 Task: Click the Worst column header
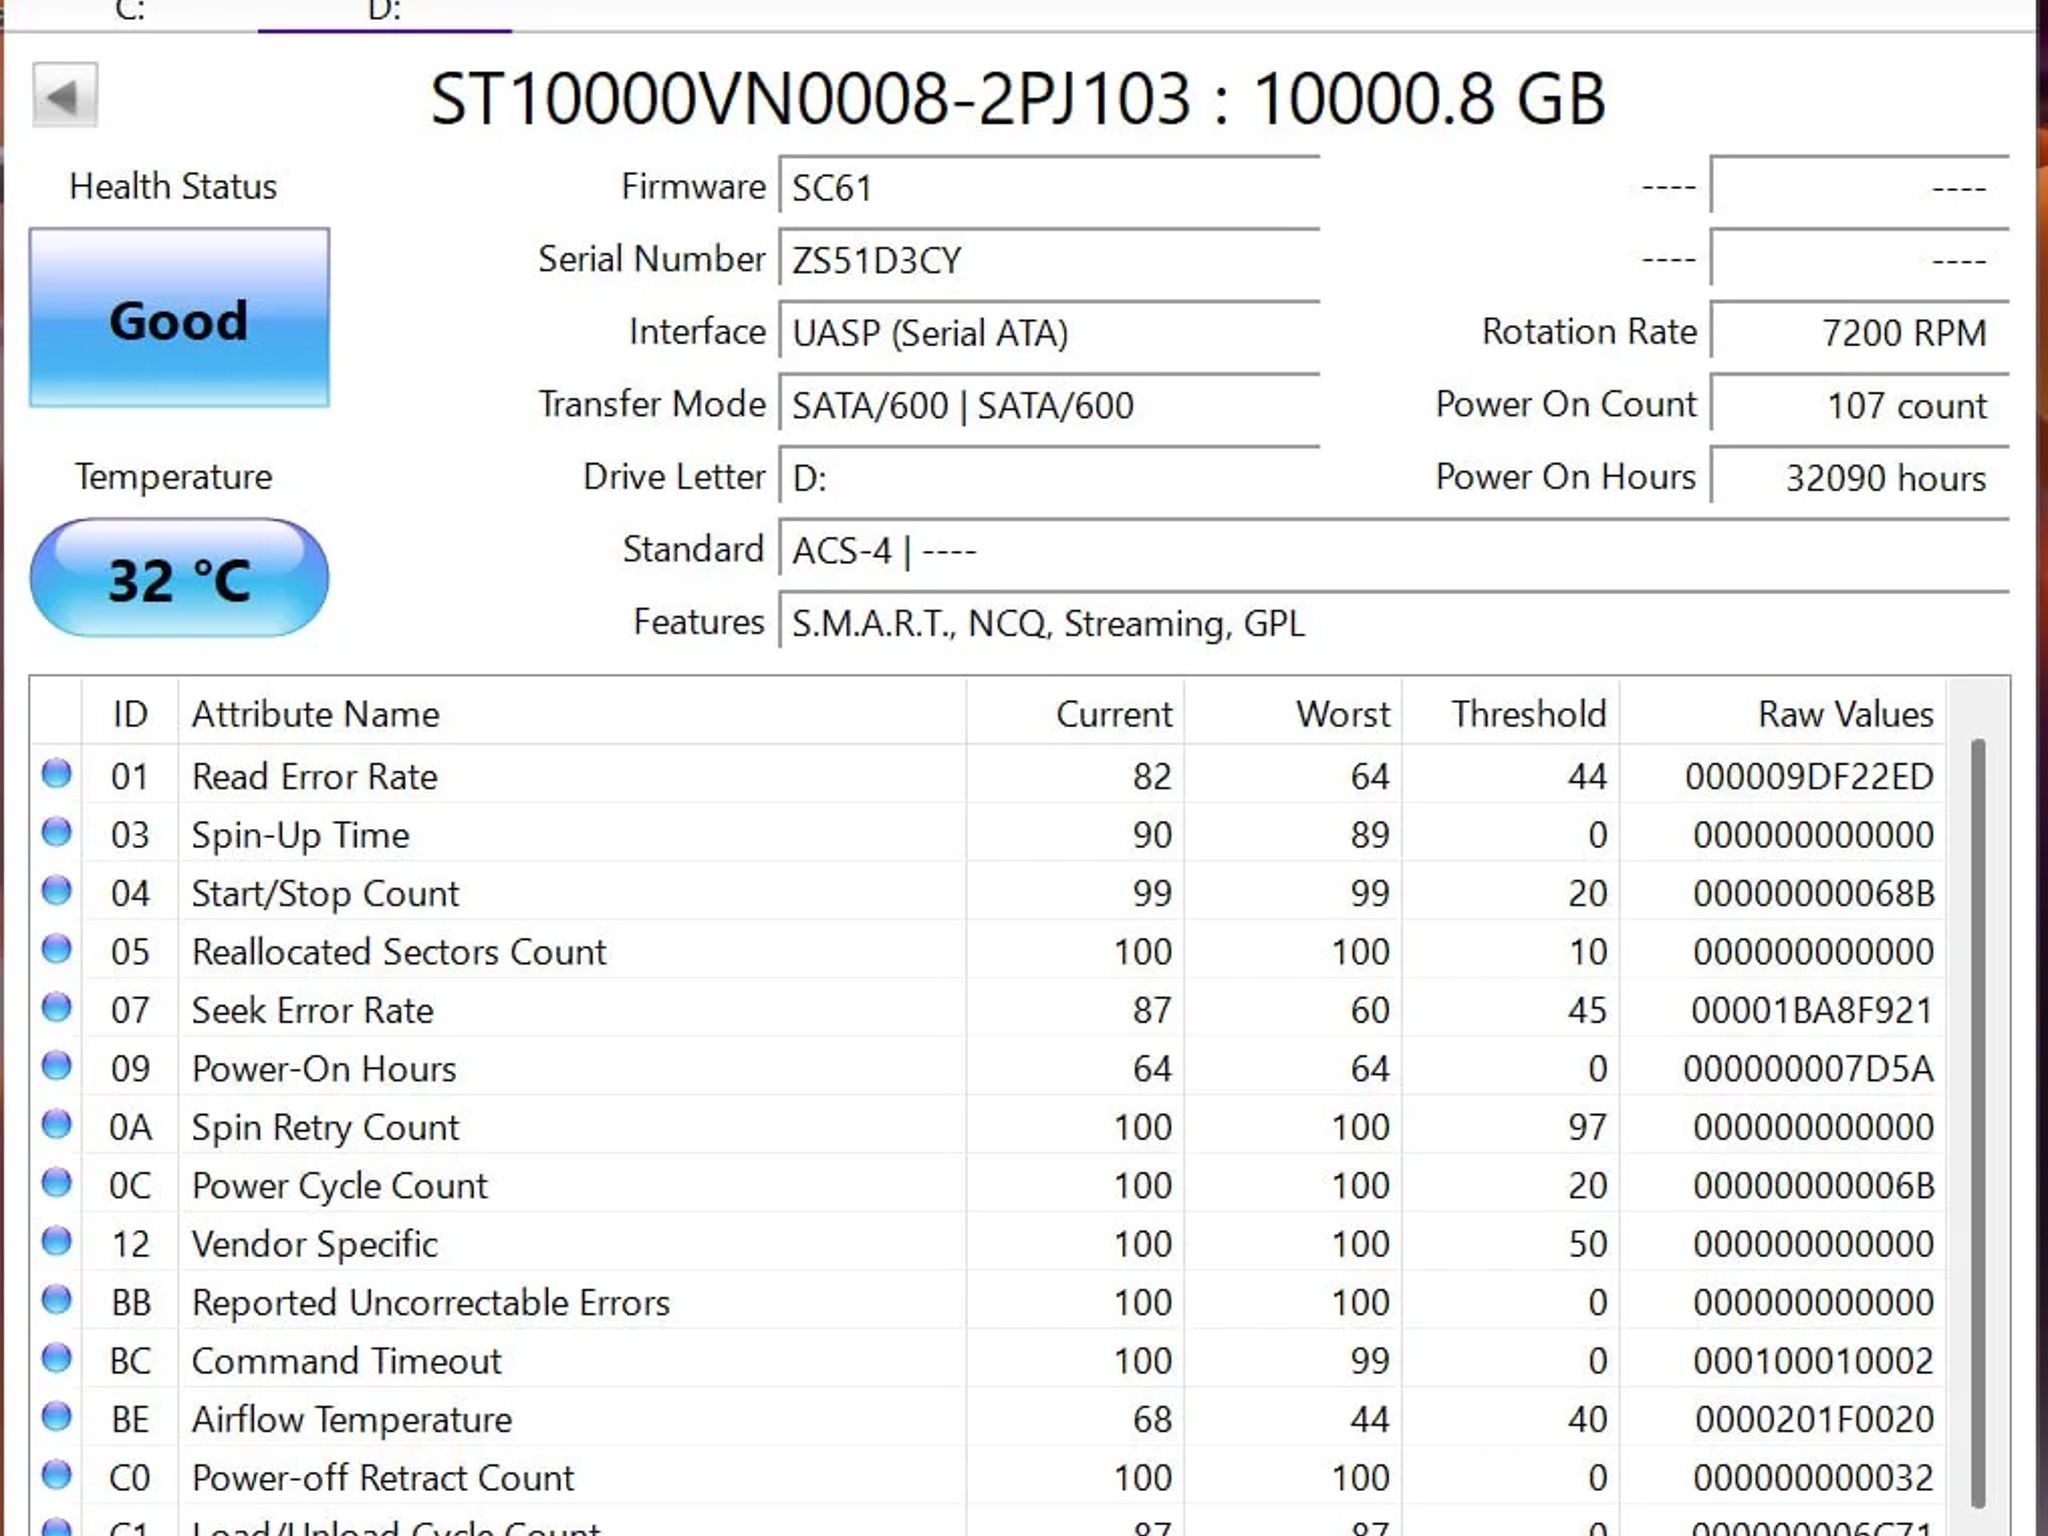tap(1293, 713)
